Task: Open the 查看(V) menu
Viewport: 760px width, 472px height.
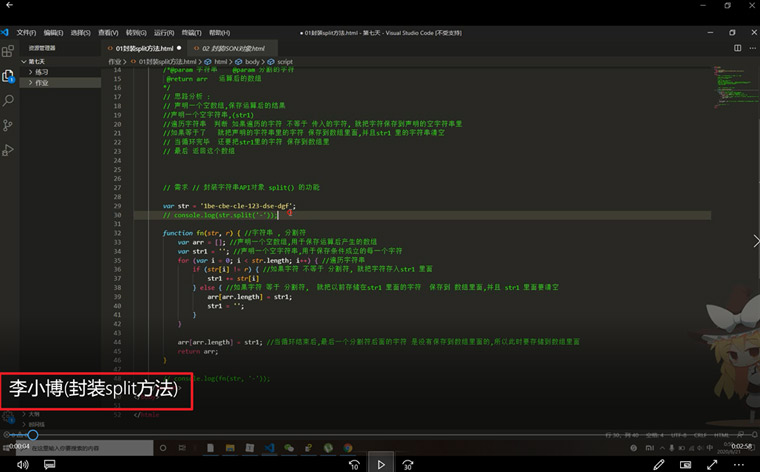Action: point(108,32)
